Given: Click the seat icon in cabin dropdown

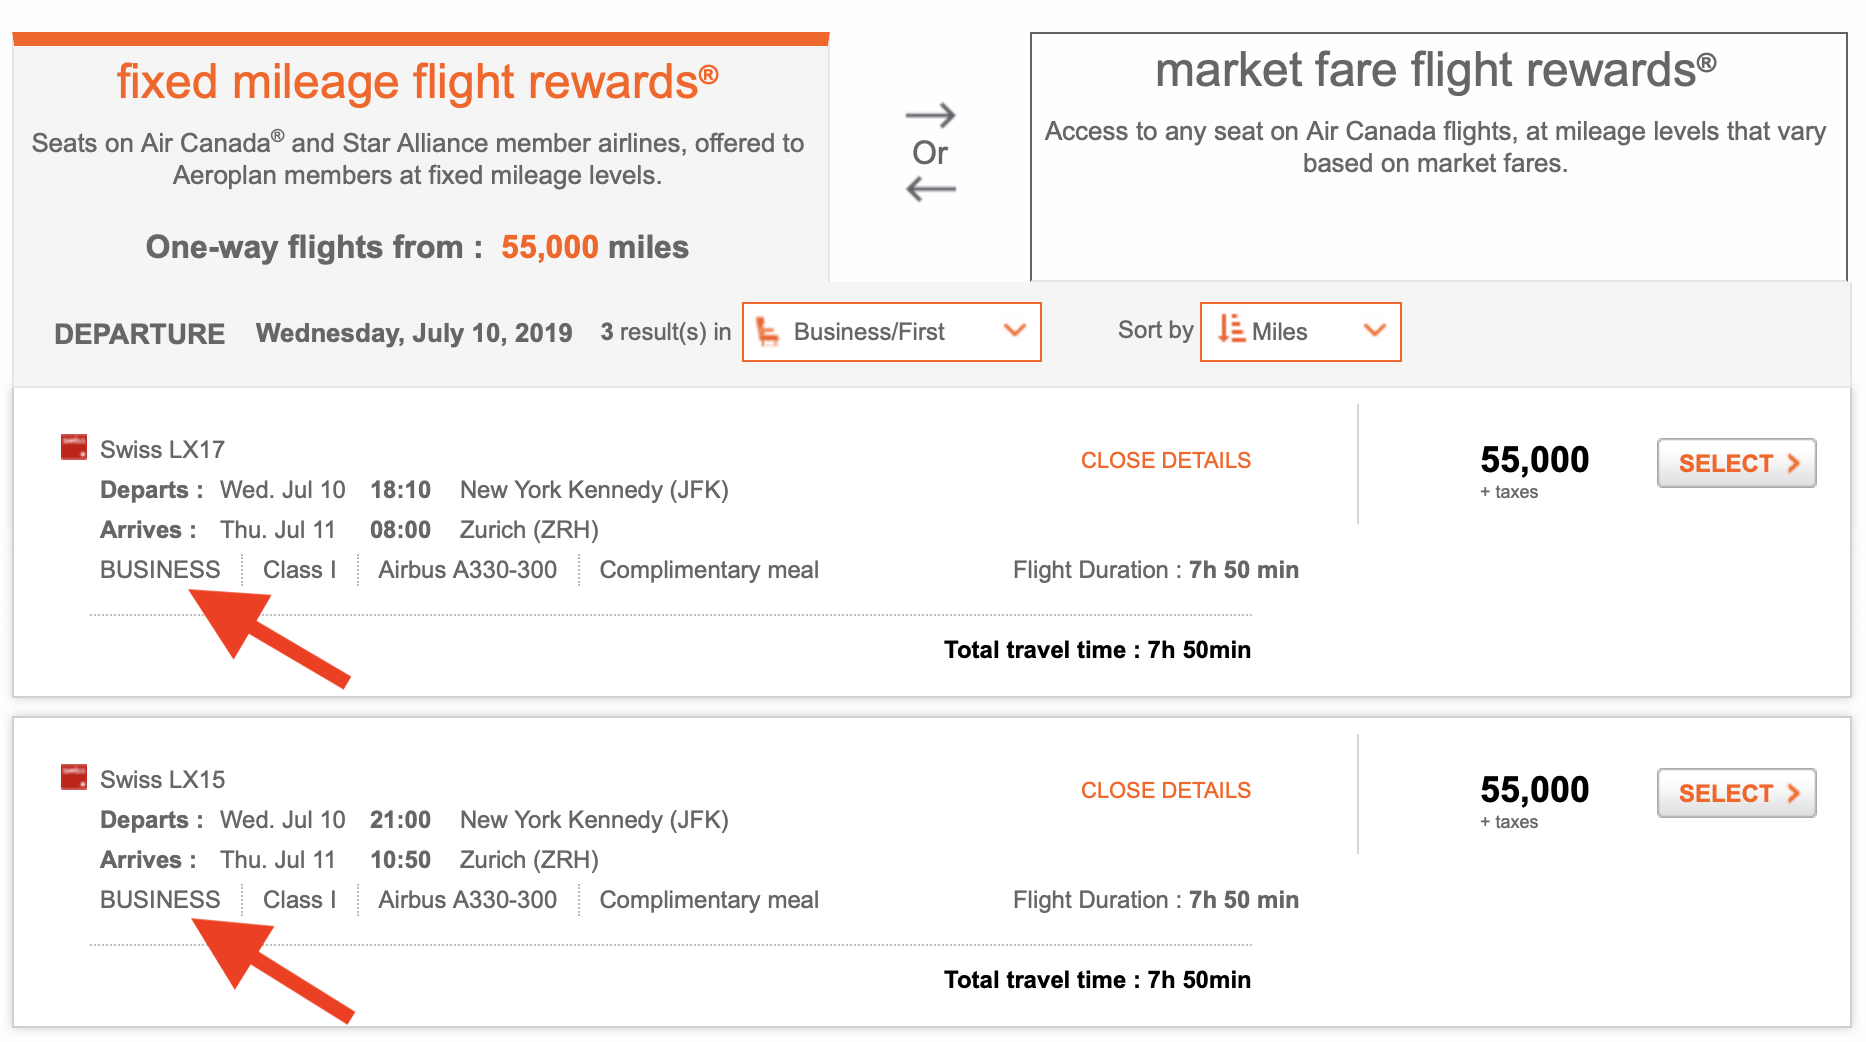Looking at the screenshot, I should coord(768,332).
